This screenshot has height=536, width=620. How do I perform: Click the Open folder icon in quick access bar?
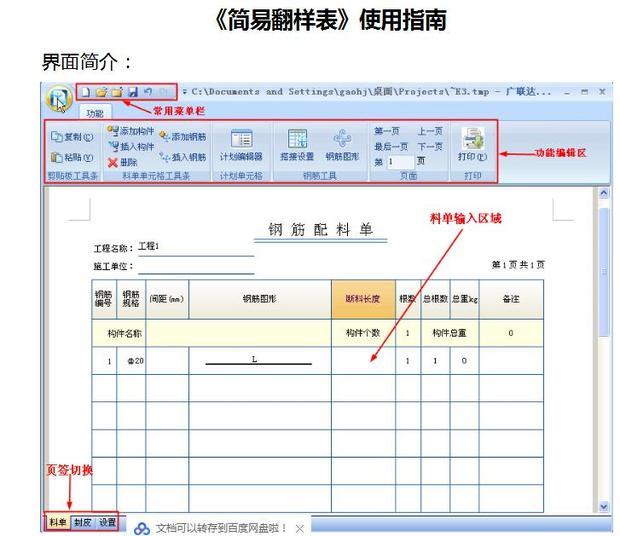(x=101, y=92)
